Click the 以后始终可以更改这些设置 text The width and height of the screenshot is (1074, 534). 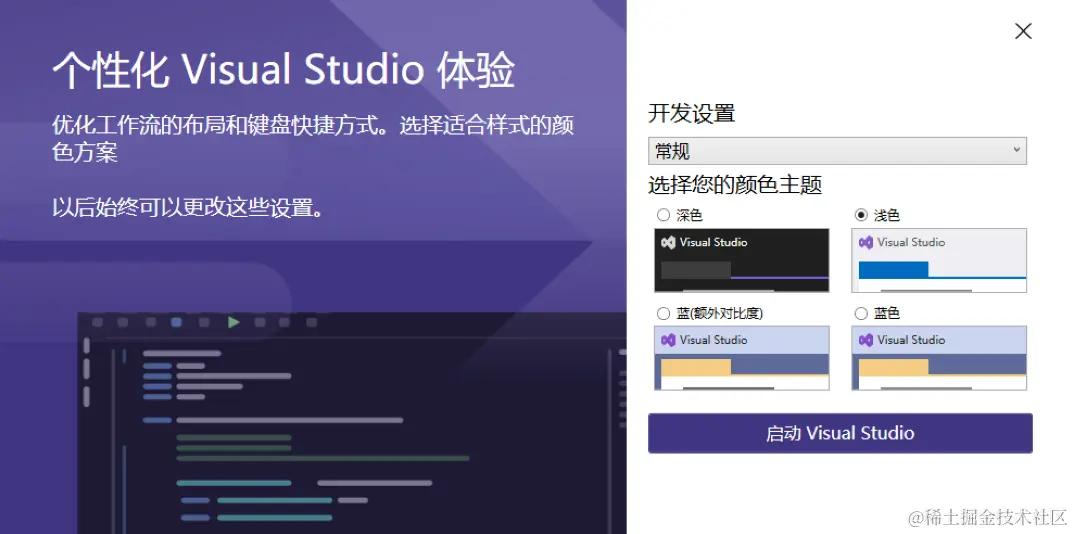[x=188, y=207]
